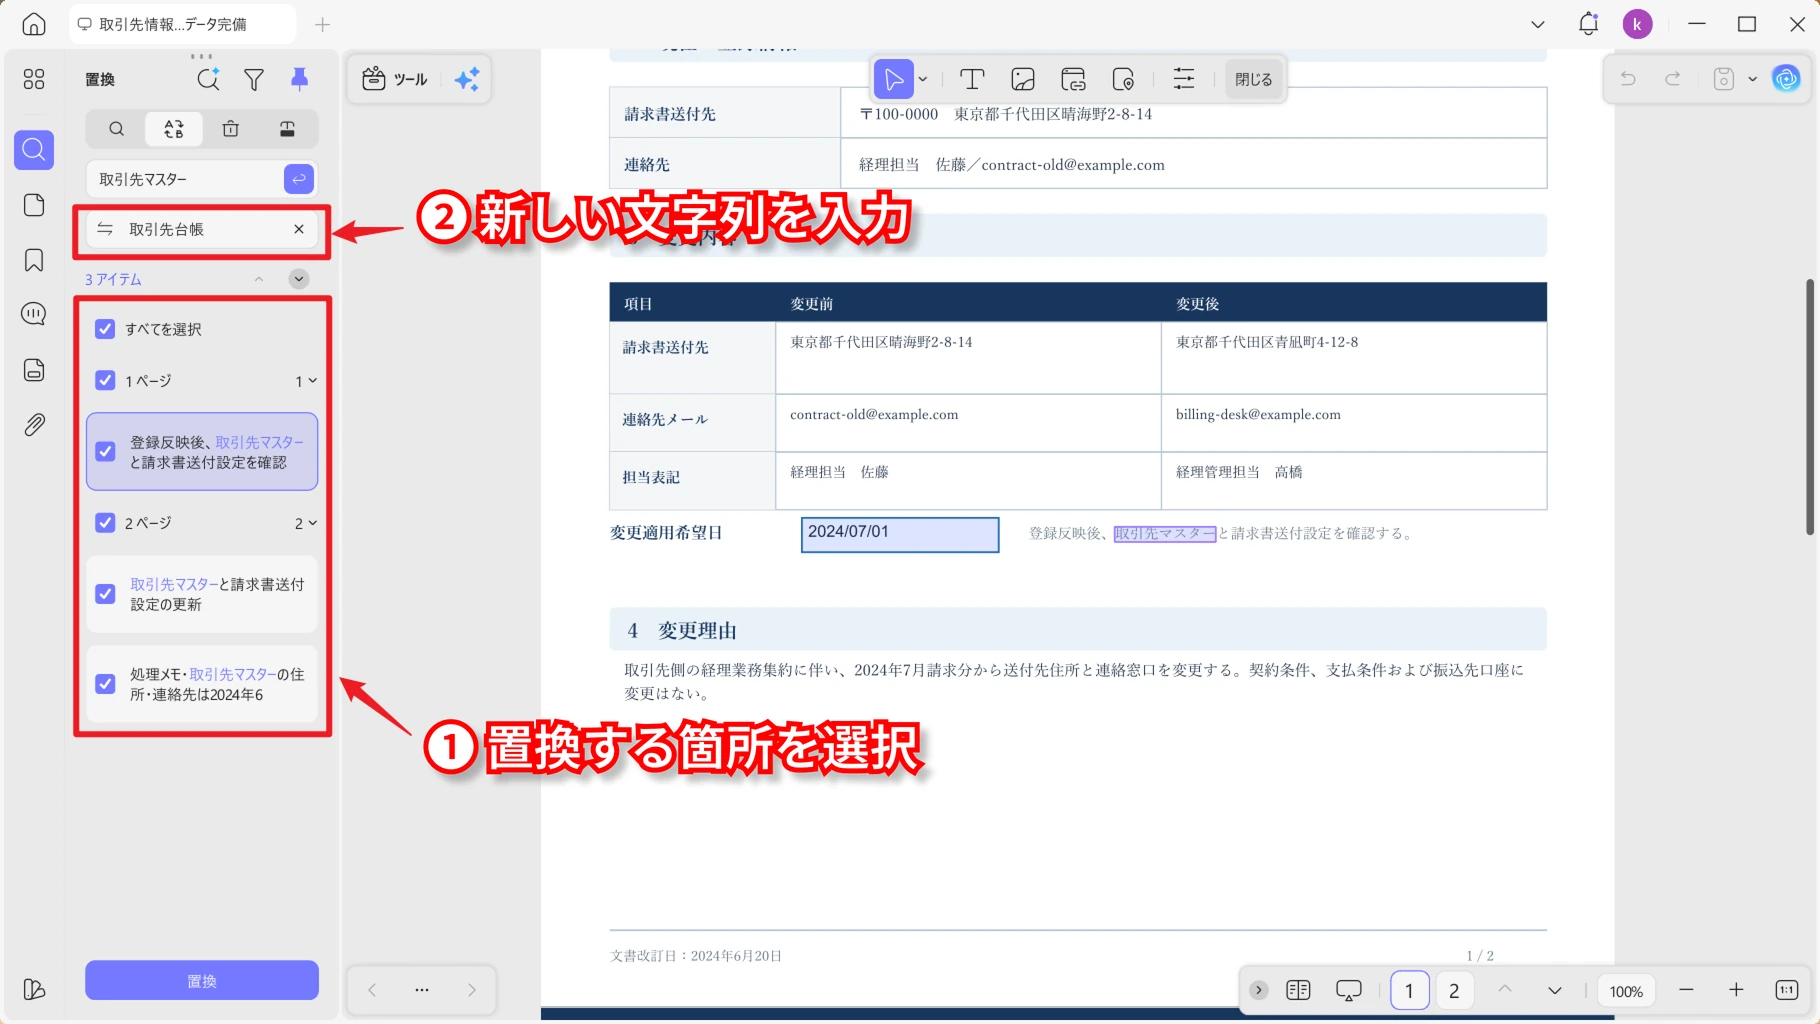Viewport: 1820px width, 1024px height.
Task: Open the tab list dropdown chevron
Action: click(1538, 24)
